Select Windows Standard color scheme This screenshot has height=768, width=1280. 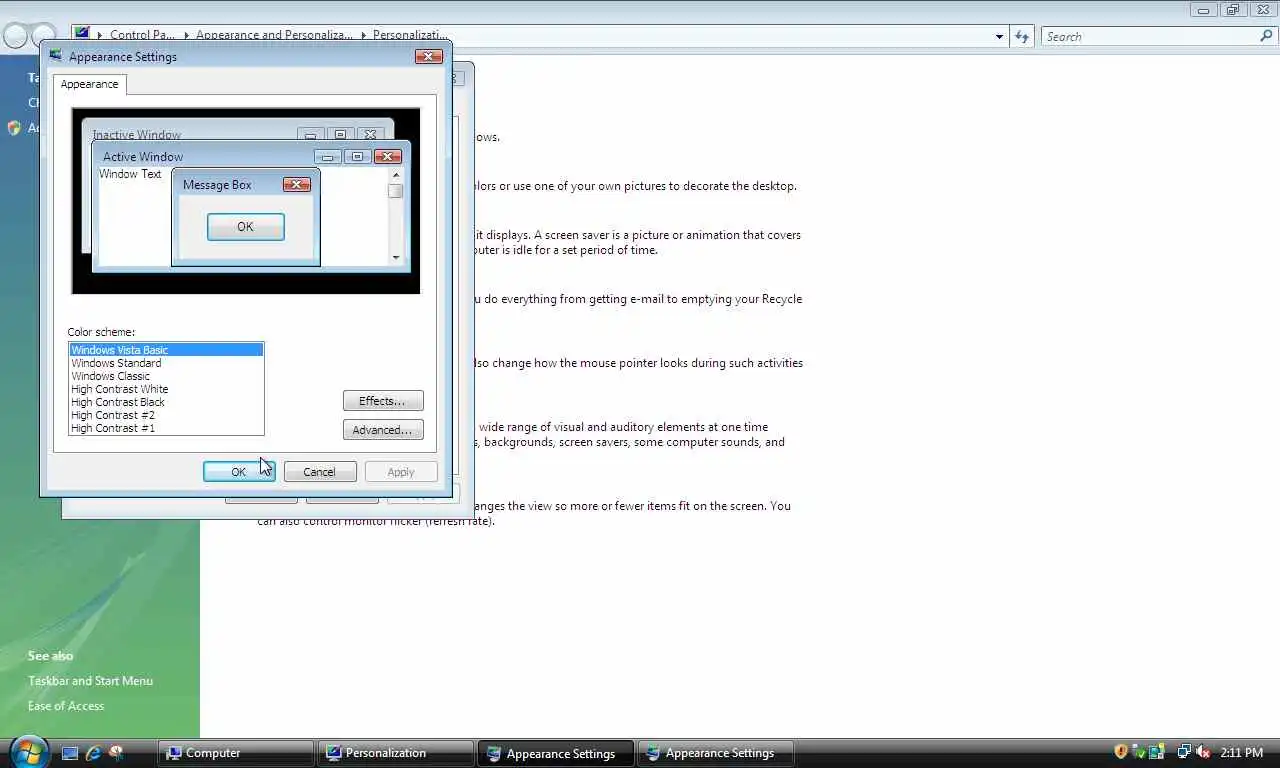[166, 363]
